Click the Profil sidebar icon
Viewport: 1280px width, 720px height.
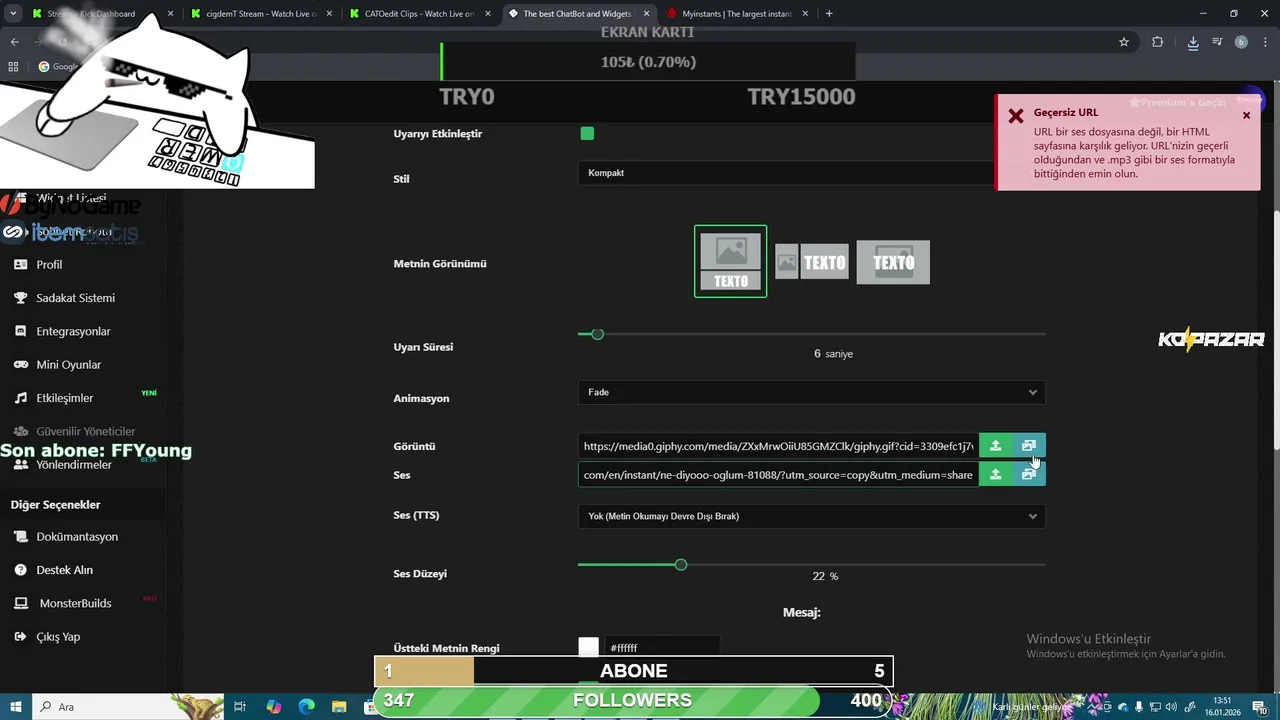point(20,264)
